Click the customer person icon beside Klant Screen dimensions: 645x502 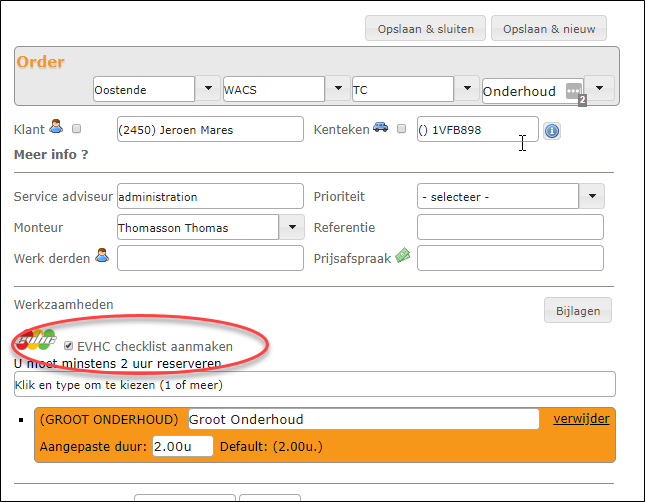coord(56,126)
